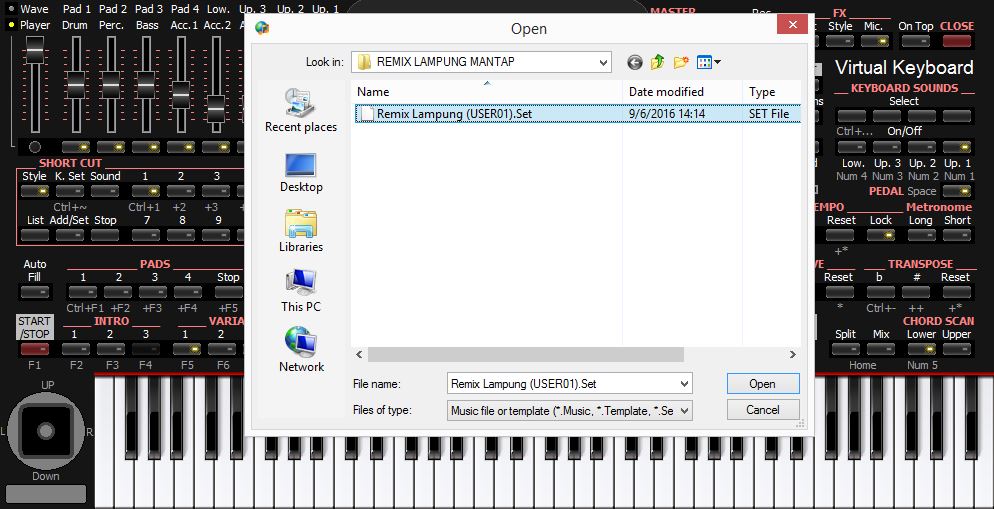The width and height of the screenshot is (994, 509).
Task: Click the dialog's horizontal scrollbar thumb
Action: pyautogui.click(x=526, y=354)
